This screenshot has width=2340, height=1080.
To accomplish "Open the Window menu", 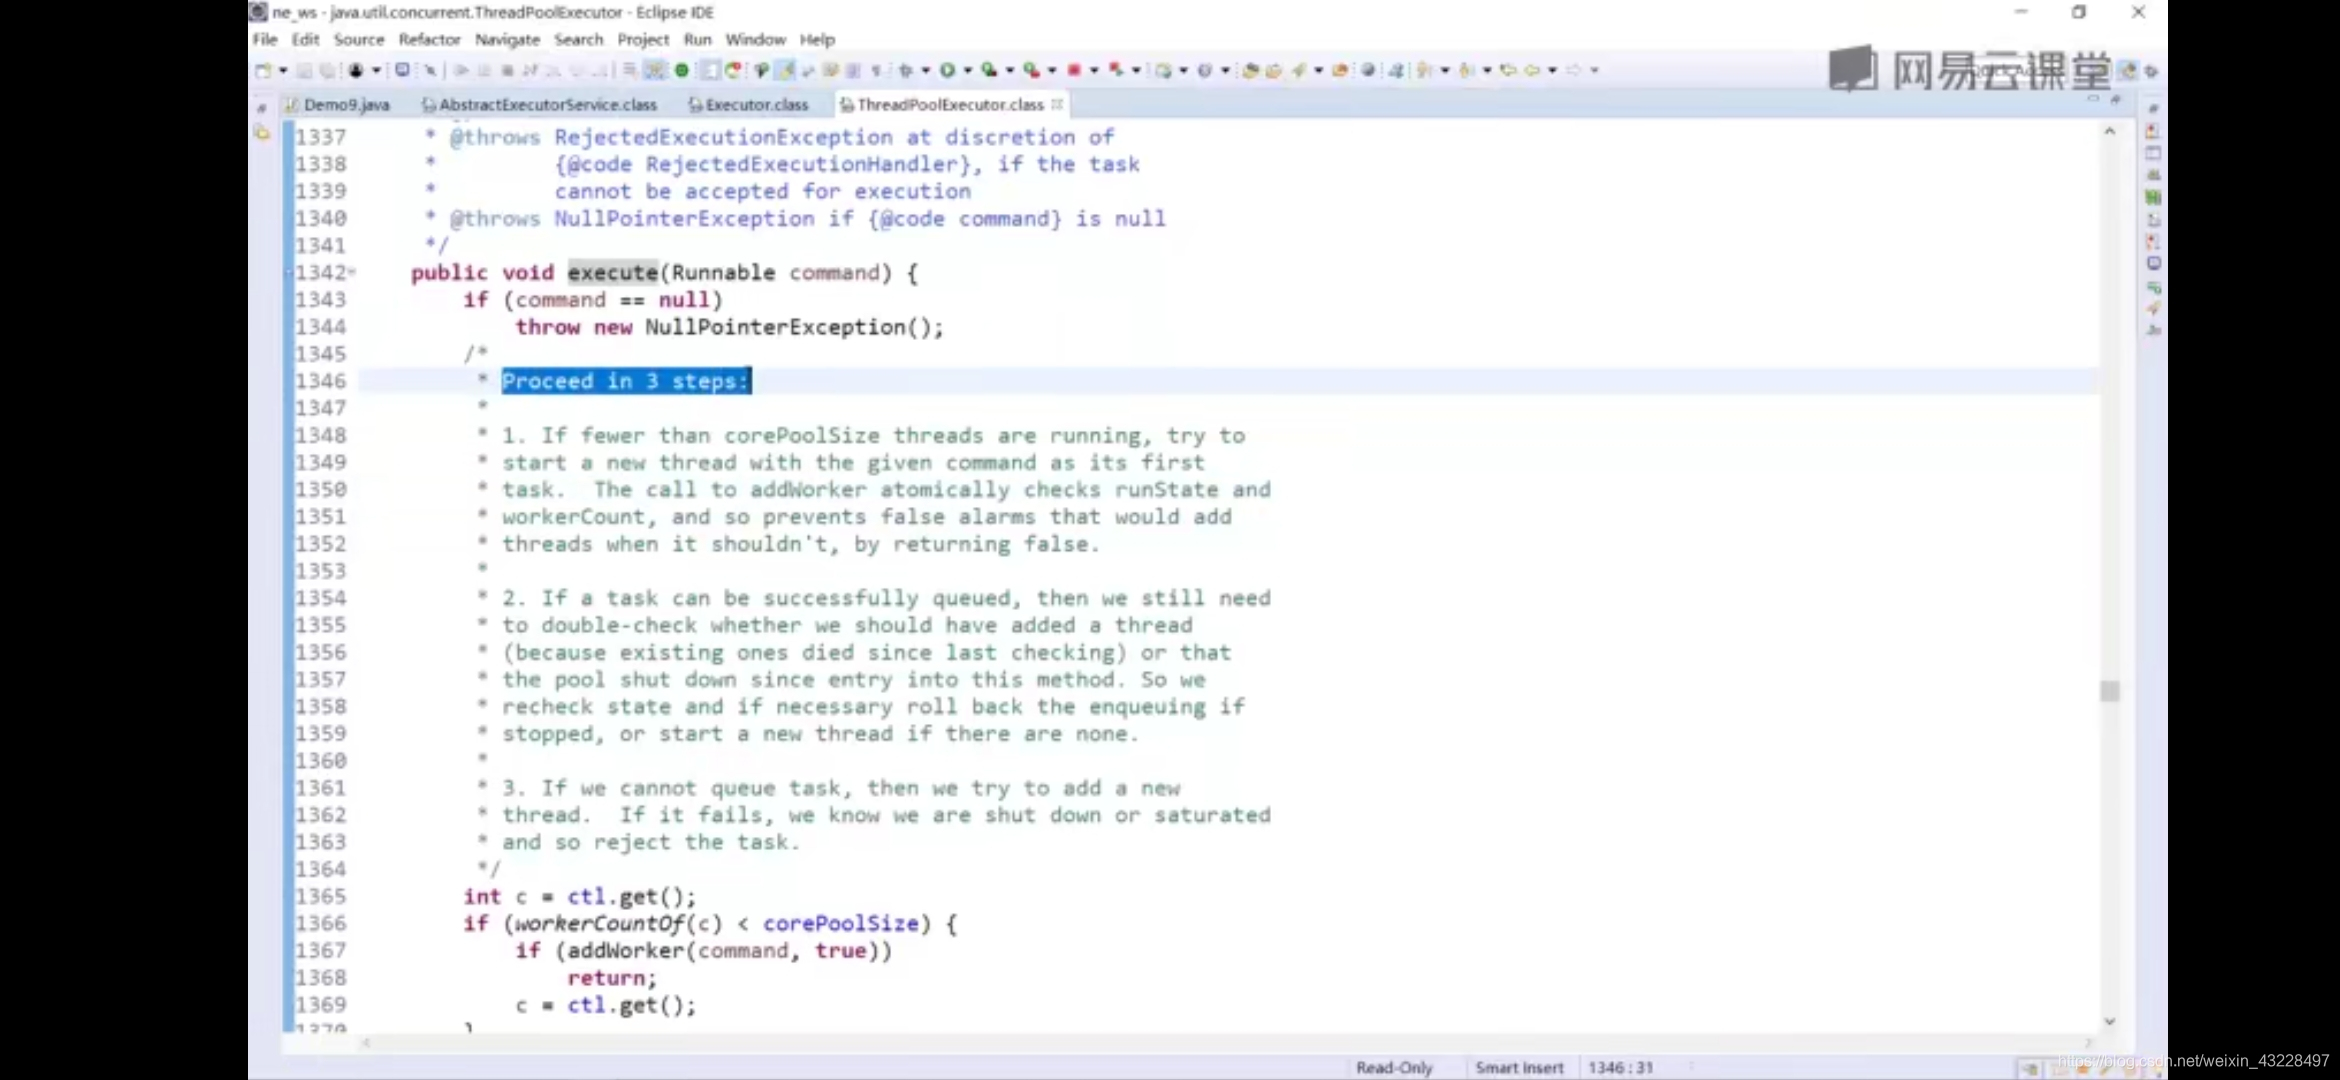I will (755, 39).
